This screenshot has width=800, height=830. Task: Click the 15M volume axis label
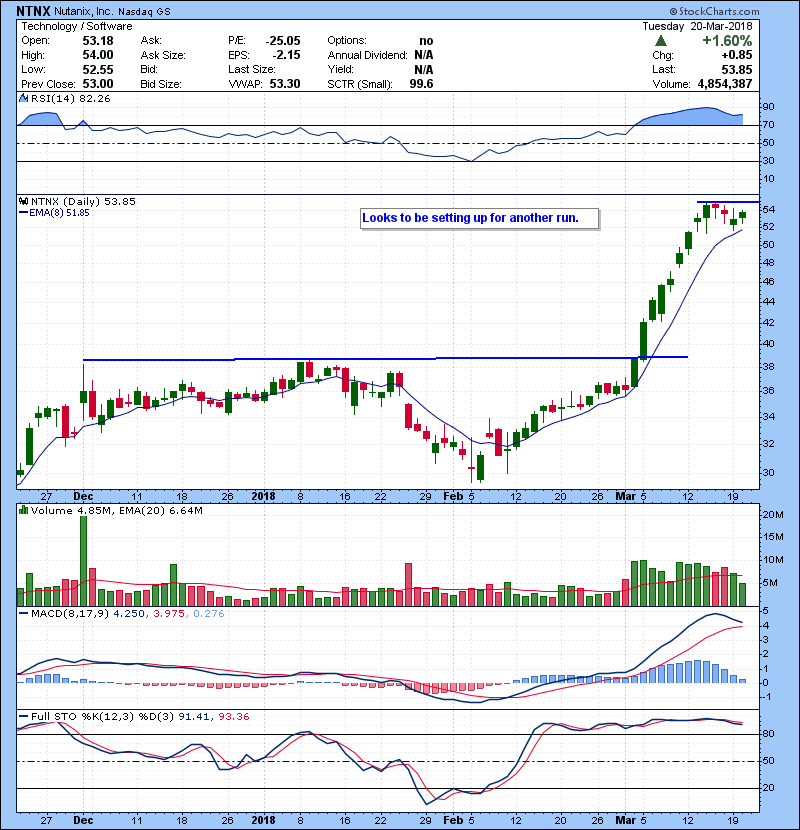tap(772, 537)
